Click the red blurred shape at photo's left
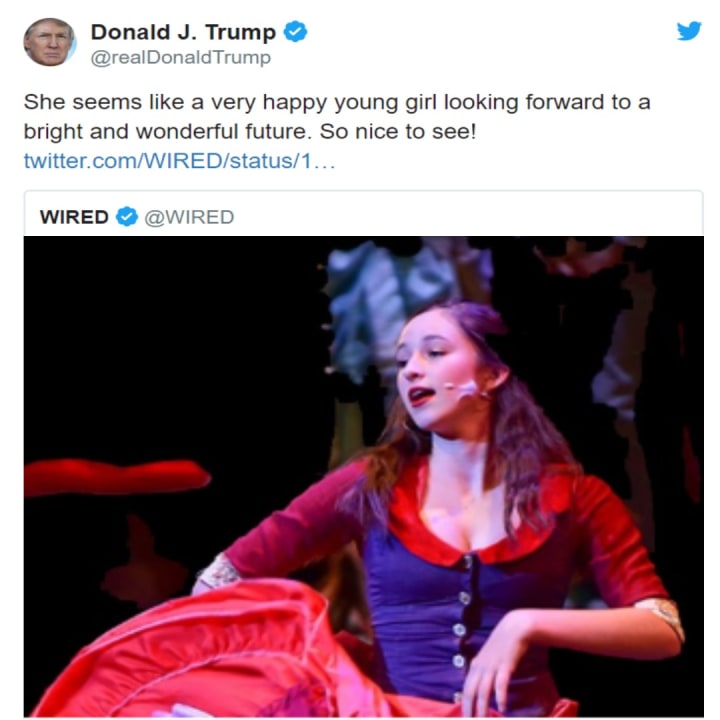Image resolution: width=720 pixels, height=720 pixels. 115,477
